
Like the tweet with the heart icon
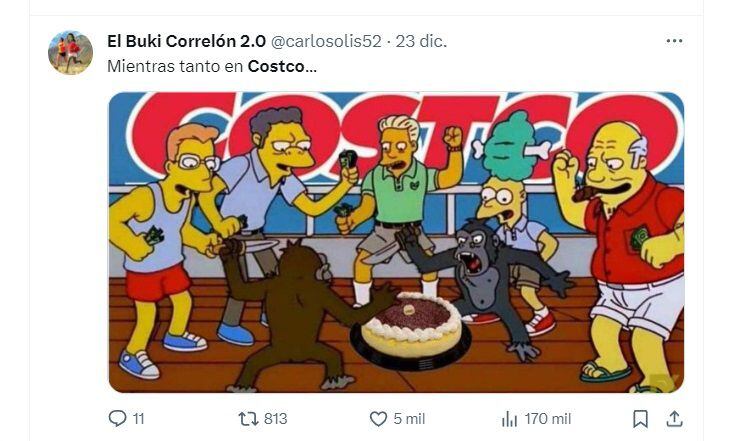pos(378,418)
